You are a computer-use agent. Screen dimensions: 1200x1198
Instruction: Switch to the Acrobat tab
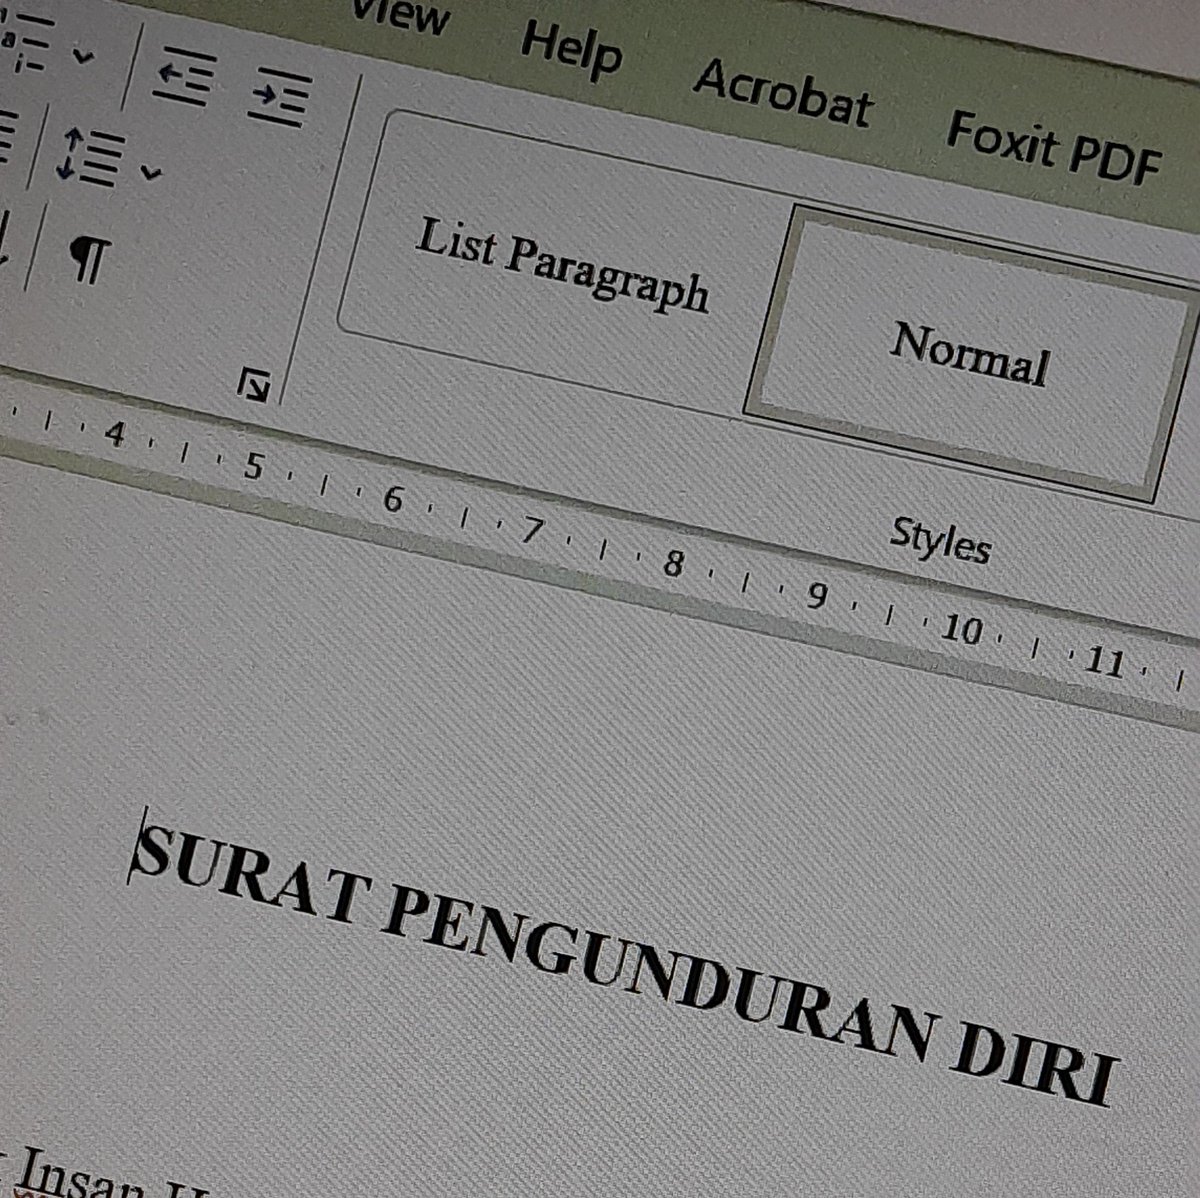pos(783,95)
